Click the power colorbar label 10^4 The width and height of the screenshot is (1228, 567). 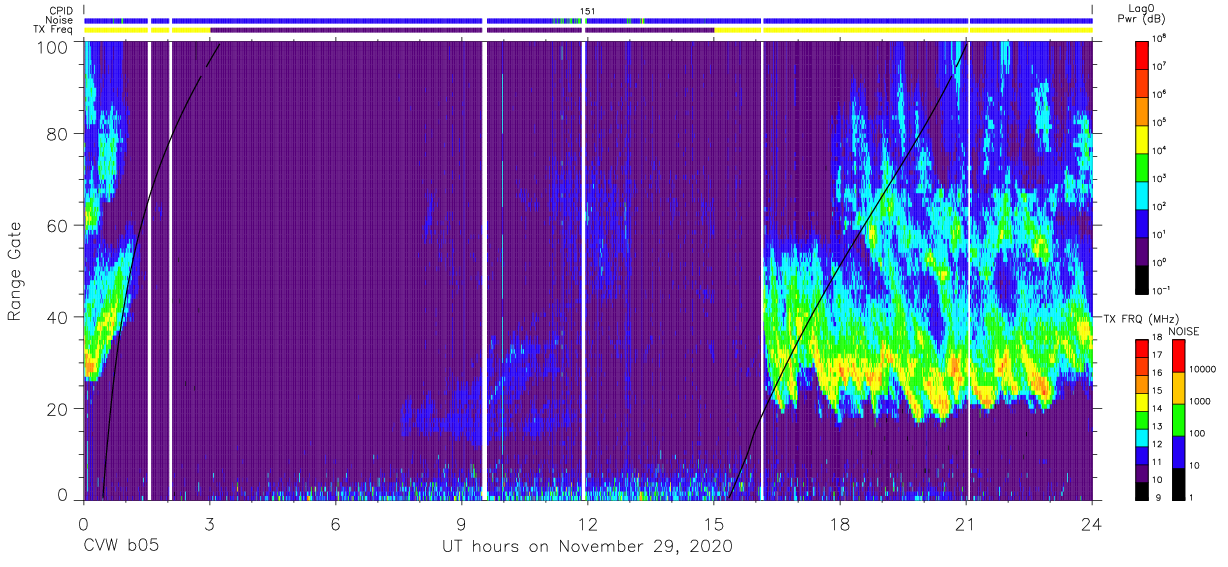[1159, 150]
